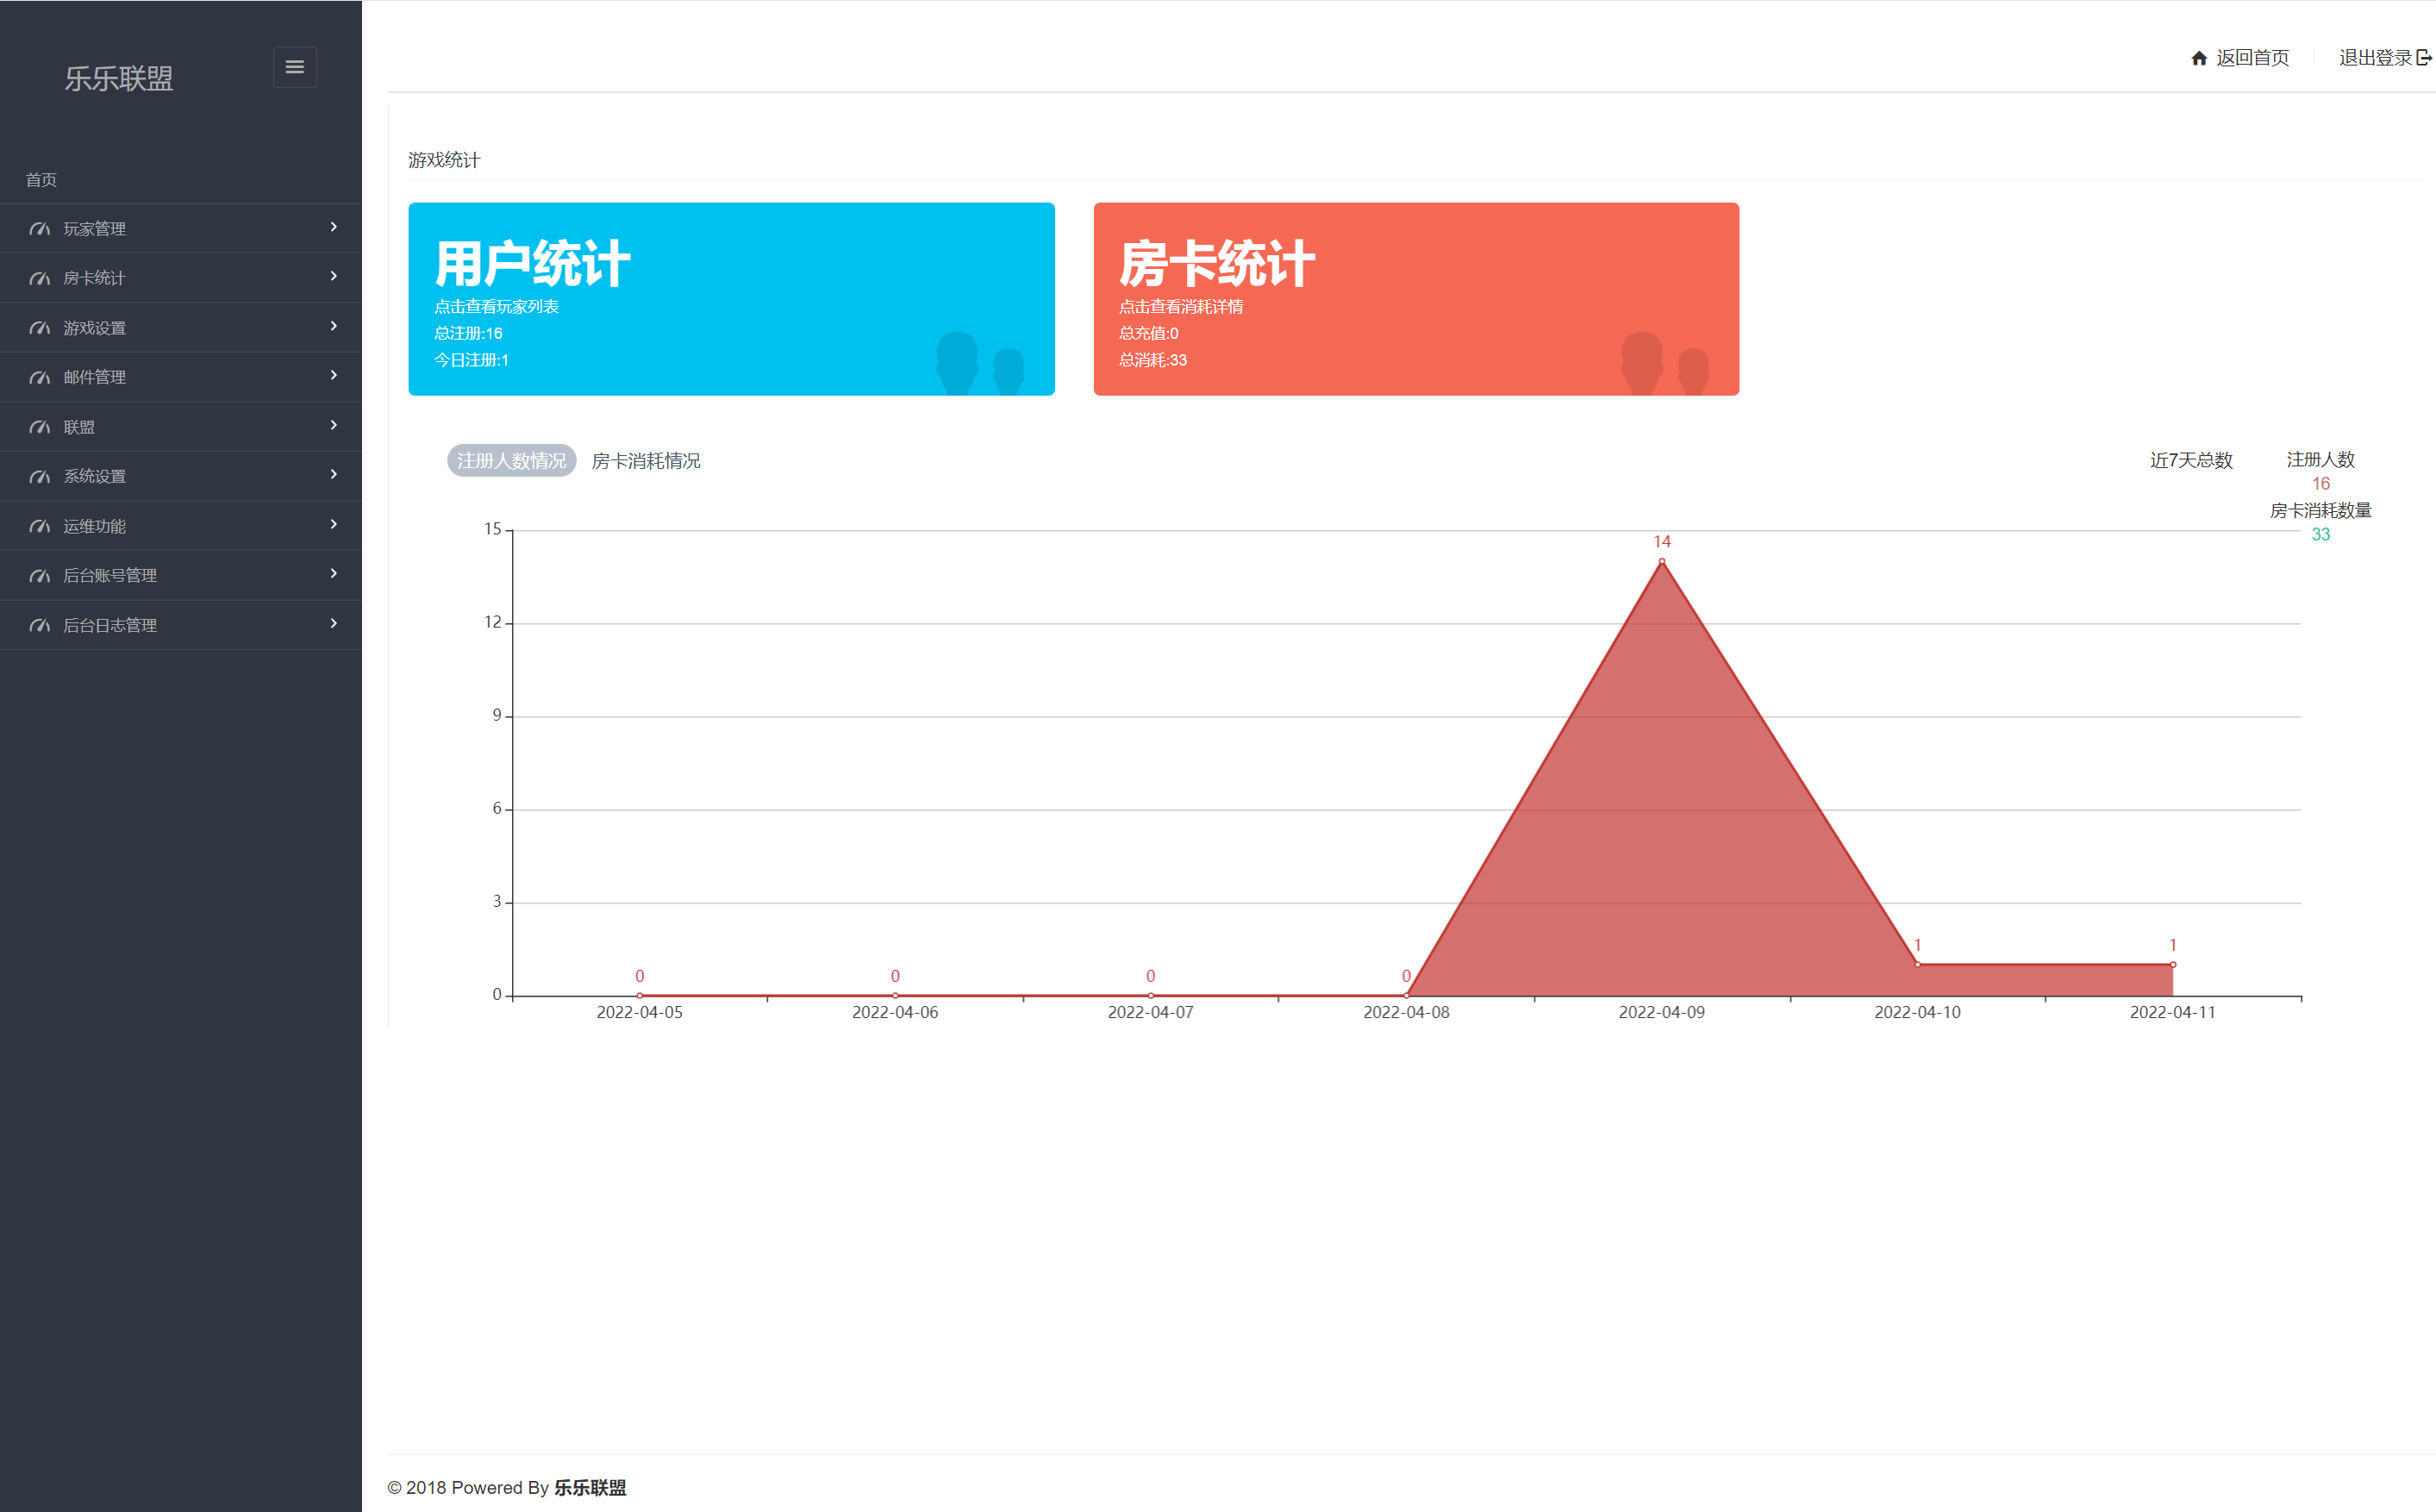The image size is (2436, 1512).
Task: Select the 注册人数情况 tab
Action: pyautogui.click(x=511, y=461)
